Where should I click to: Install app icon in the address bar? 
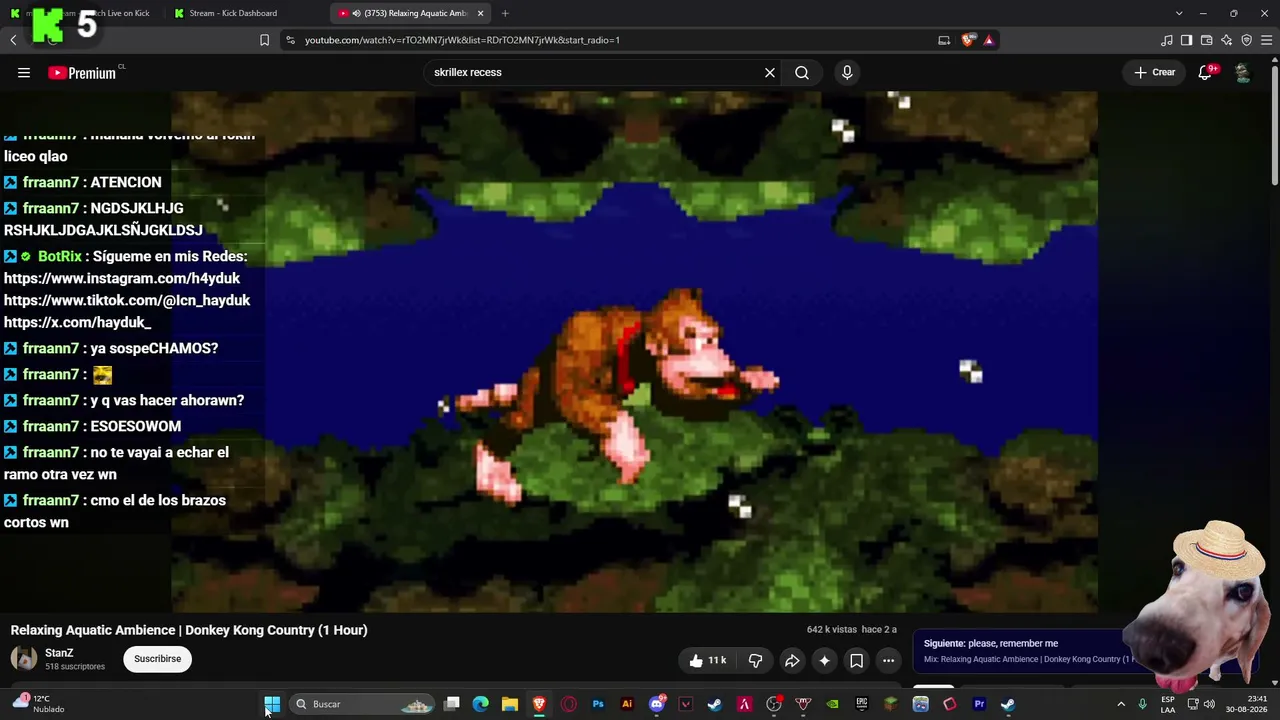pos(944,40)
